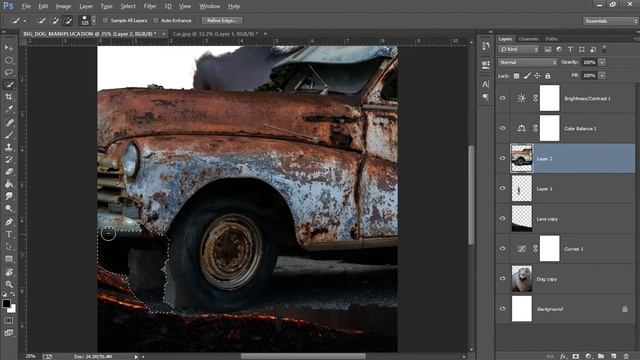
Task: Click the Refine Edge button
Action: click(x=222, y=20)
